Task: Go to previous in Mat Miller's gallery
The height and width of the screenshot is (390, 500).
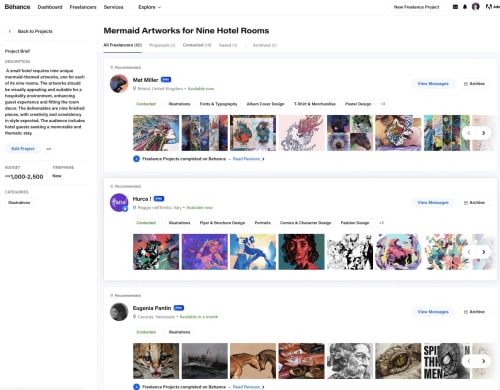Action: [469, 133]
